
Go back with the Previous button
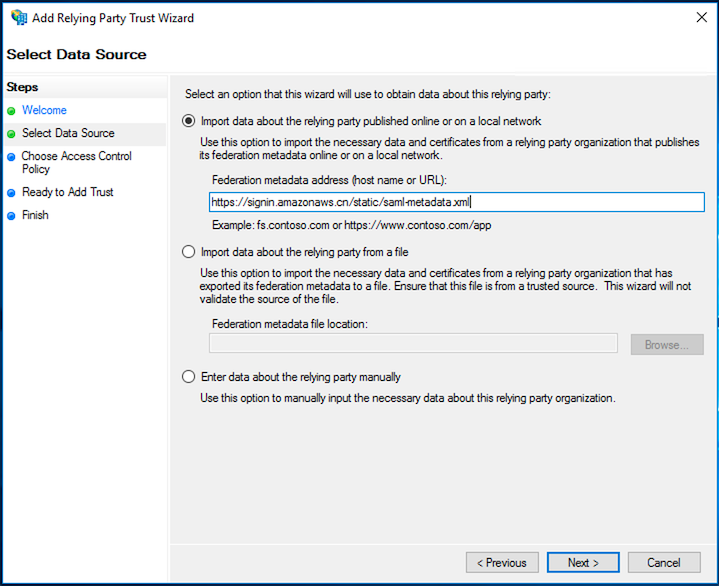pyautogui.click(x=502, y=562)
